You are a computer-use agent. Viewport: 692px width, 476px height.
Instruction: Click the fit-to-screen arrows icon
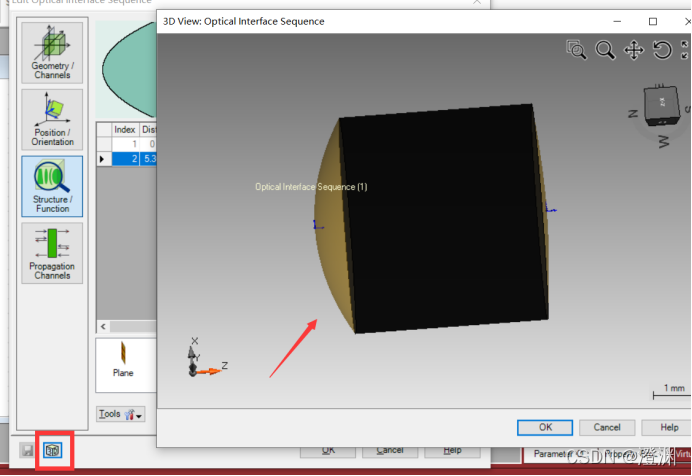pyautogui.click(x=685, y=50)
